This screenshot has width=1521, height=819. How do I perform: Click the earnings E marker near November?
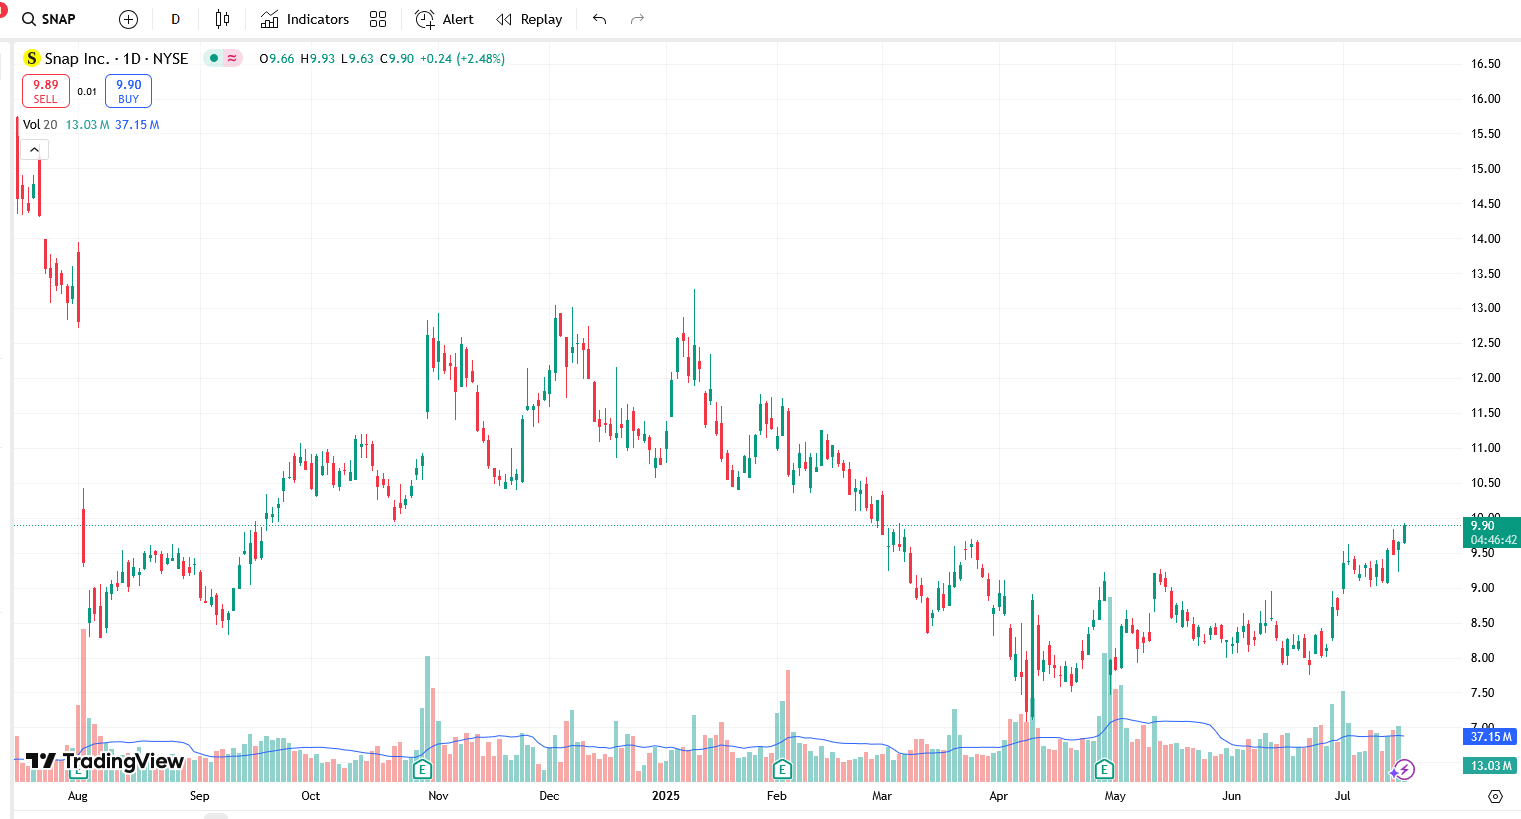pyautogui.click(x=423, y=769)
